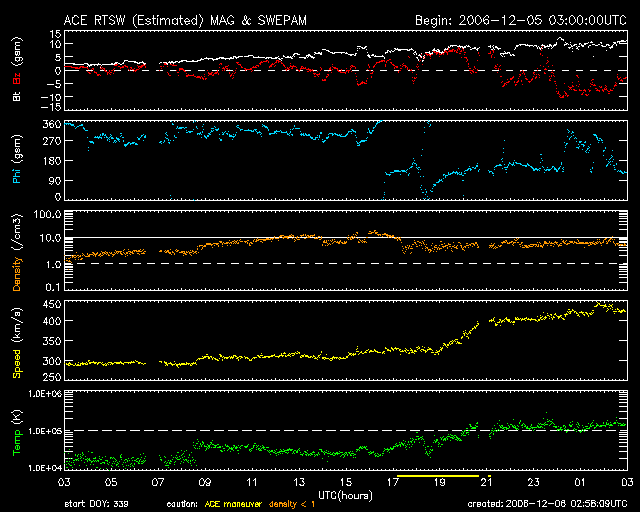Click the '1.0' tick on the Density axis
This screenshot has width=640, height=512.
tap(53, 265)
